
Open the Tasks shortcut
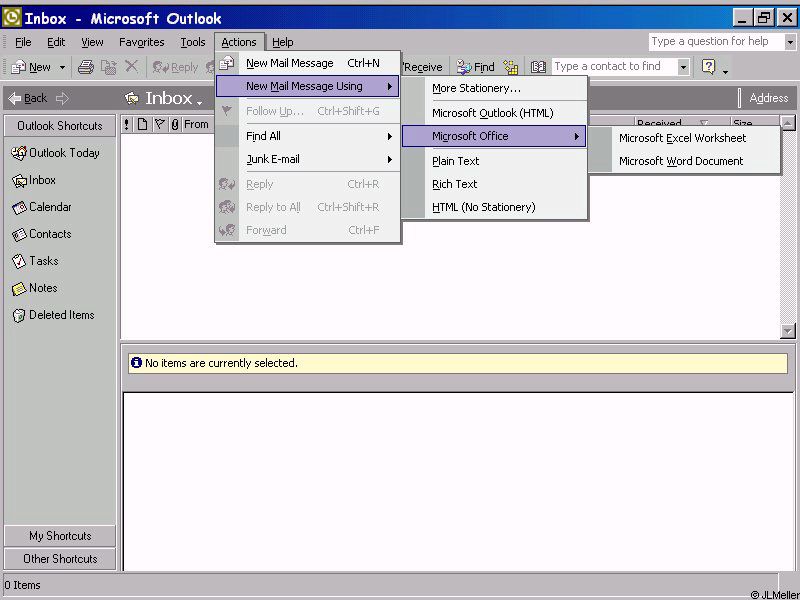[x=35, y=261]
